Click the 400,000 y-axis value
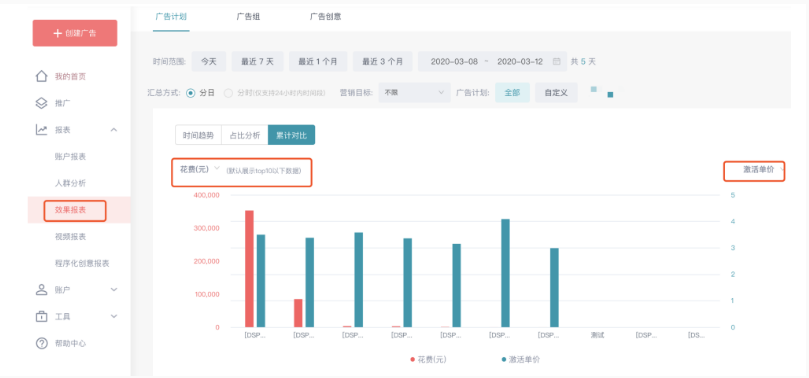809x378 pixels. [x=206, y=195]
